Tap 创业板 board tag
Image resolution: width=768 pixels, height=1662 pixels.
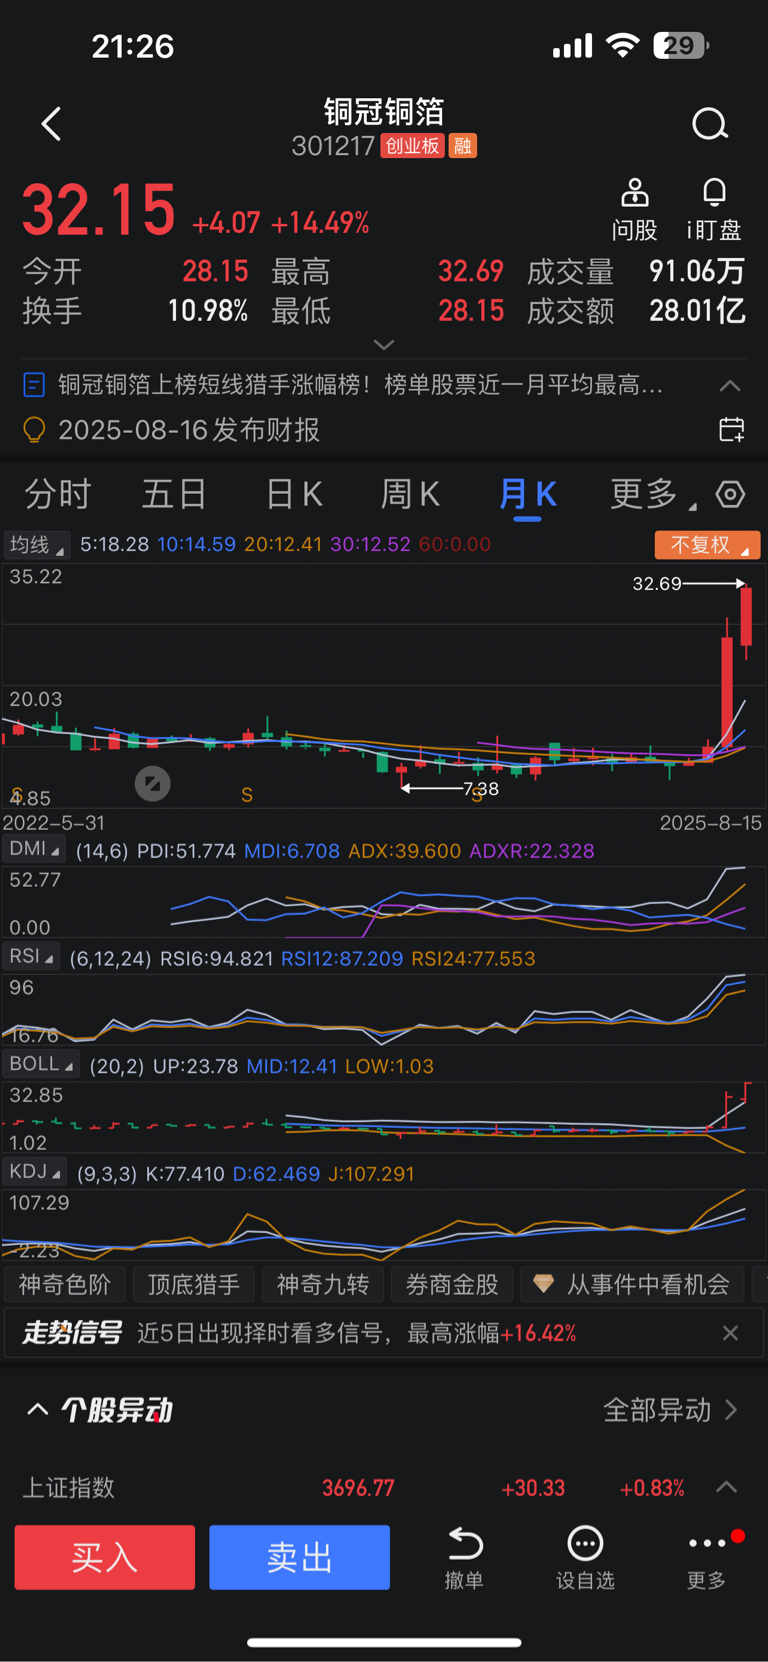point(412,146)
